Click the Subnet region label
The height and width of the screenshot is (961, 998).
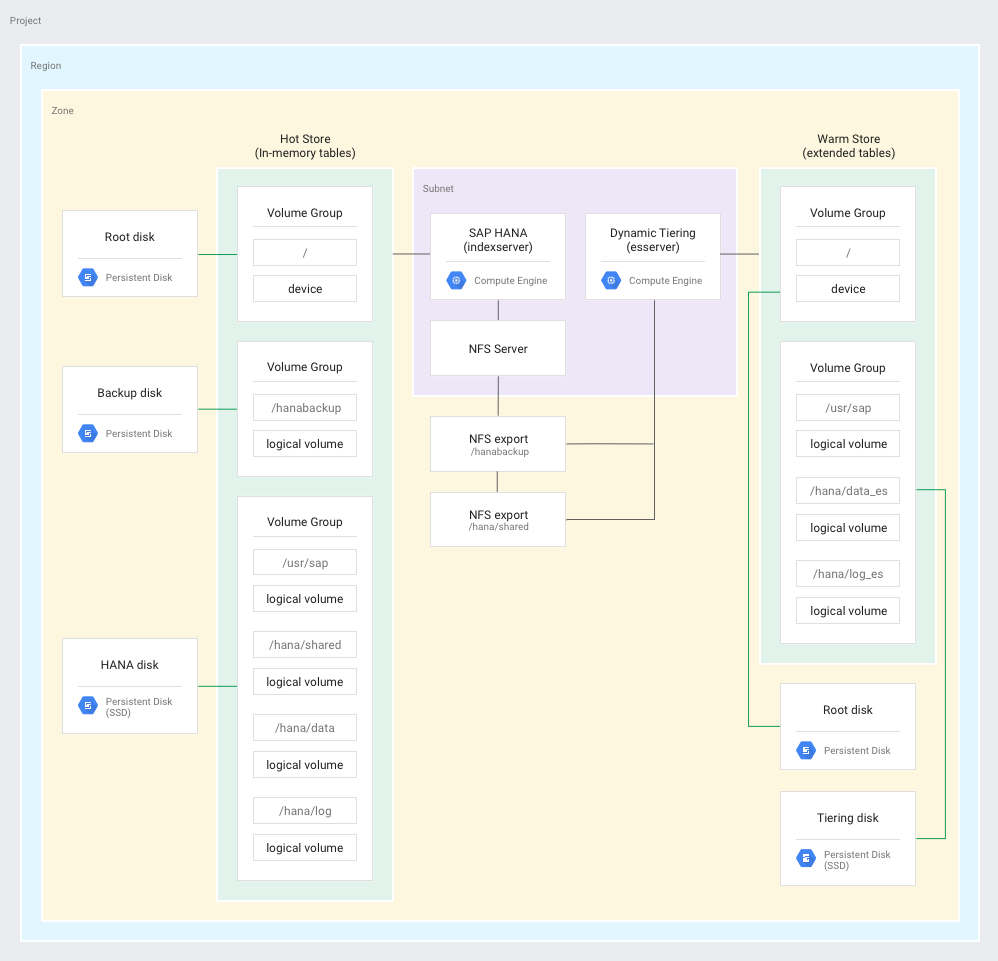[x=438, y=188]
